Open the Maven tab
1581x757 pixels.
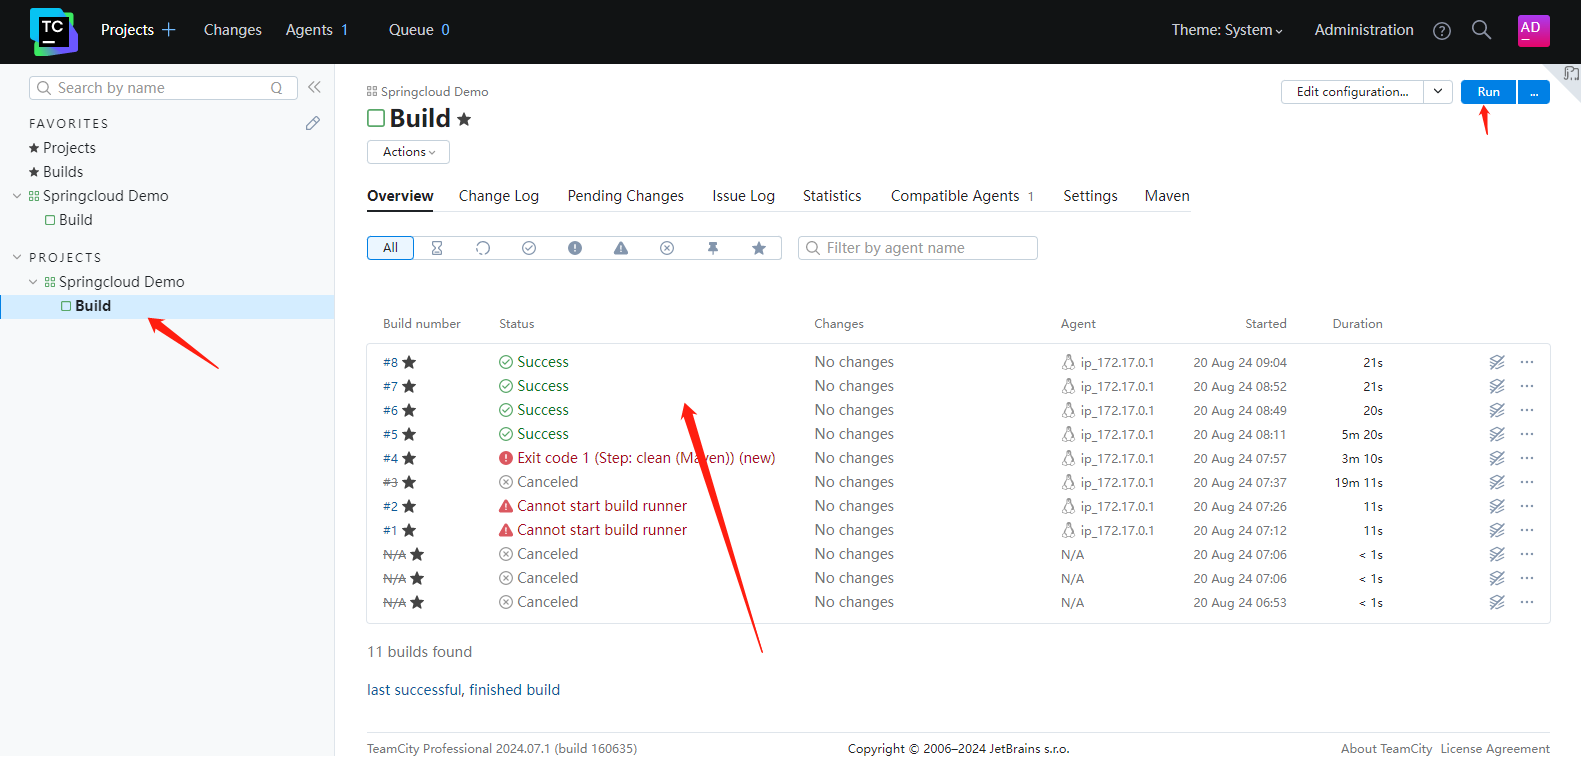pos(1167,196)
